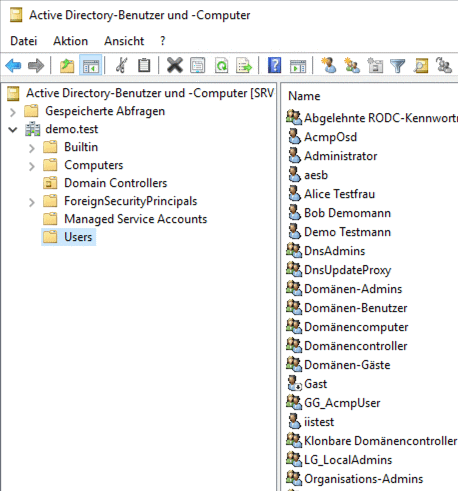Click the demo.test domain icon
Screen dimensions: 458x491
pos(33,129)
